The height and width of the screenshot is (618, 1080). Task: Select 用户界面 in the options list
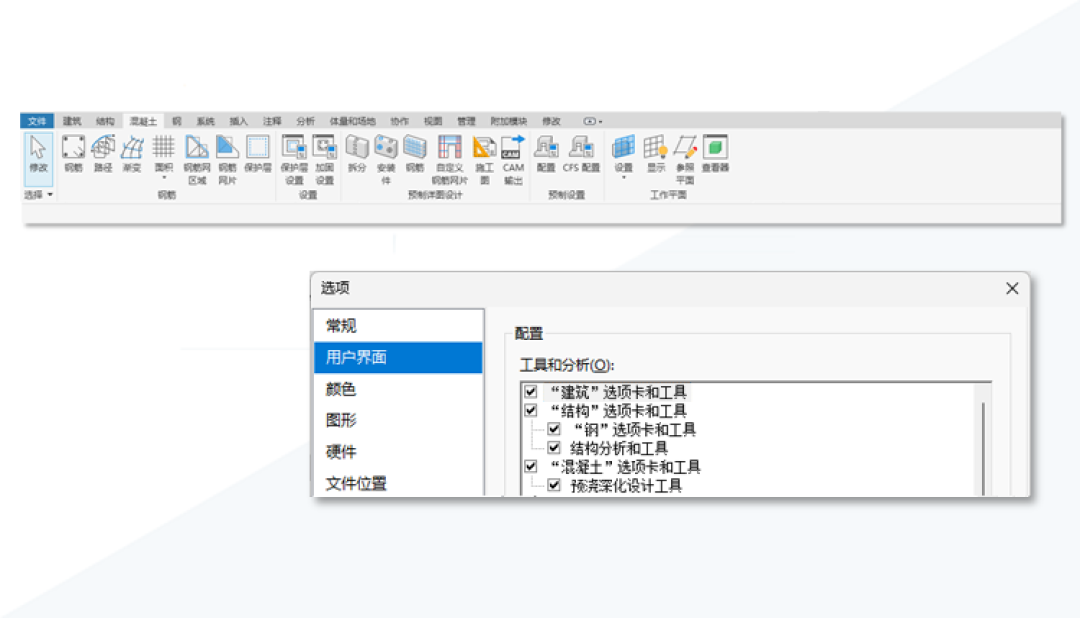398,358
